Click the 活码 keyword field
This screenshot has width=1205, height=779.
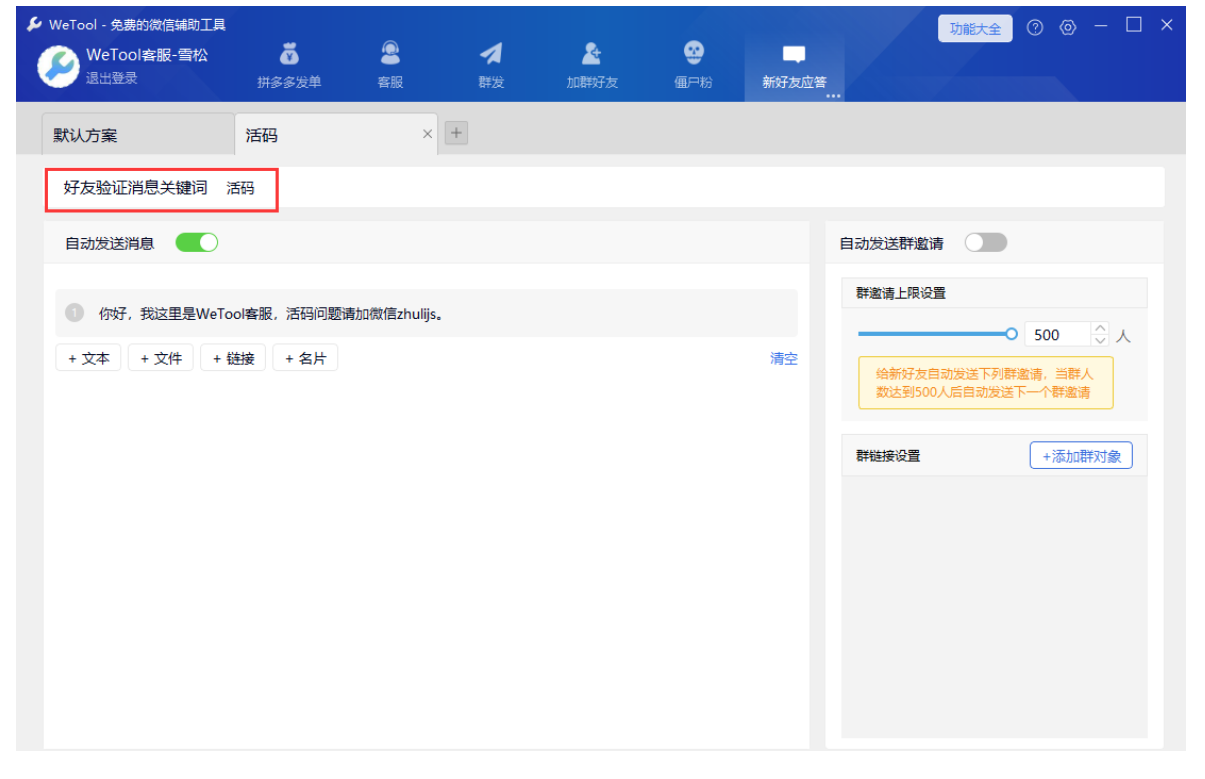[240, 188]
